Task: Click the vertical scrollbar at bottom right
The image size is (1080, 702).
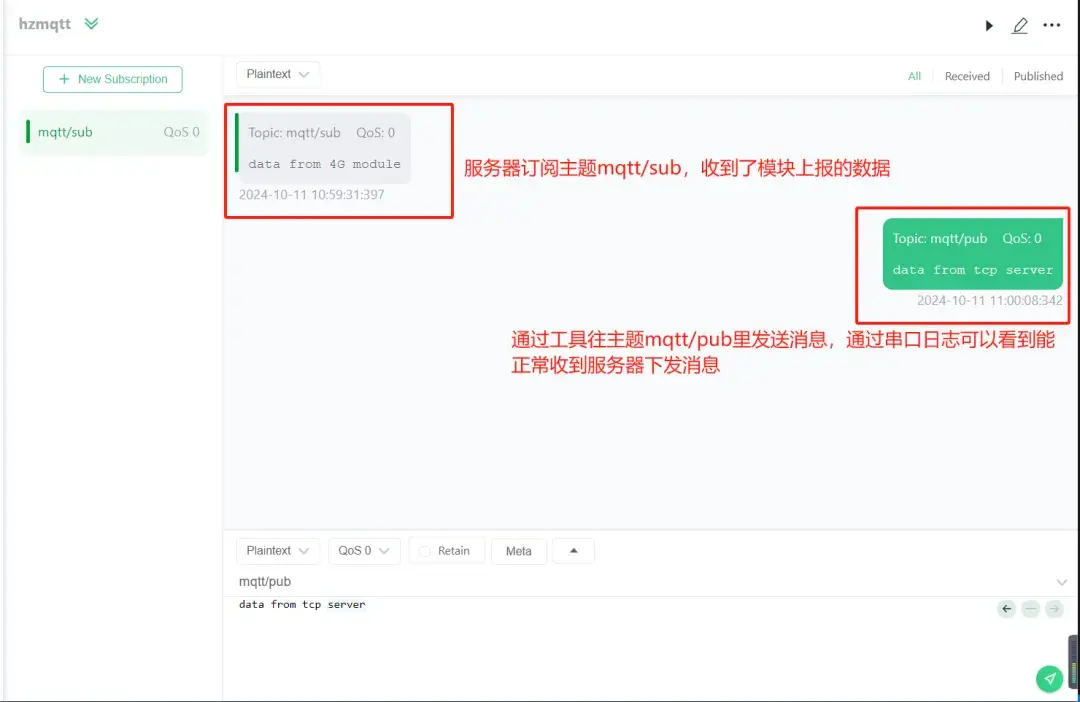Action: point(1073,661)
